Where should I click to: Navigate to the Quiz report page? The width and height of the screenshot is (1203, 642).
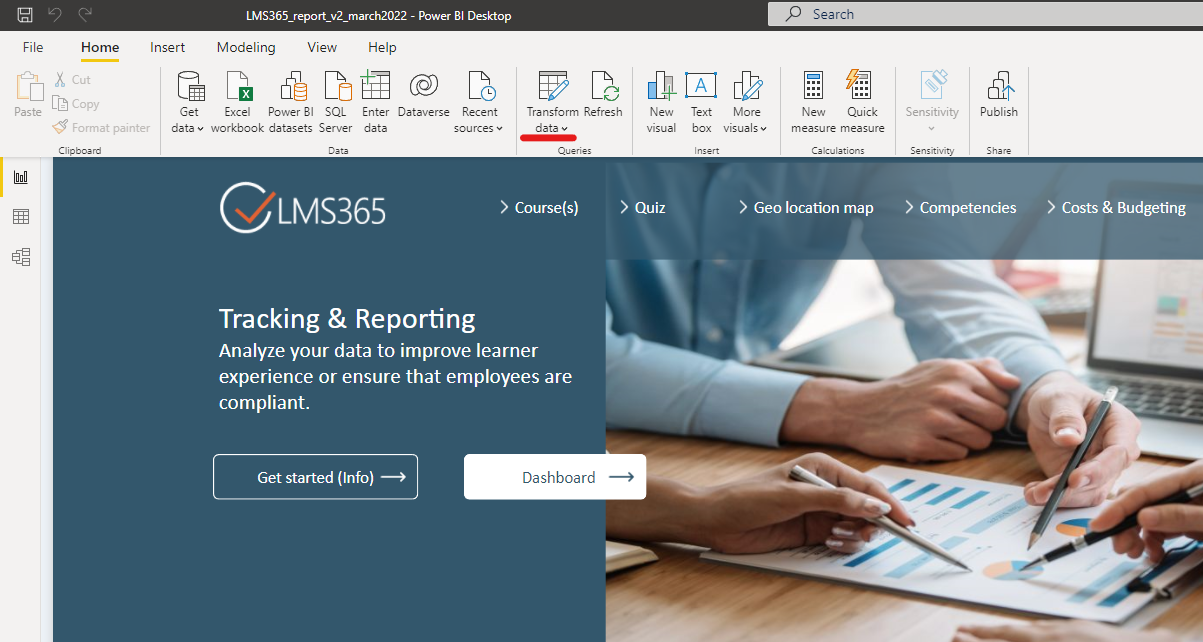(642, 208)
